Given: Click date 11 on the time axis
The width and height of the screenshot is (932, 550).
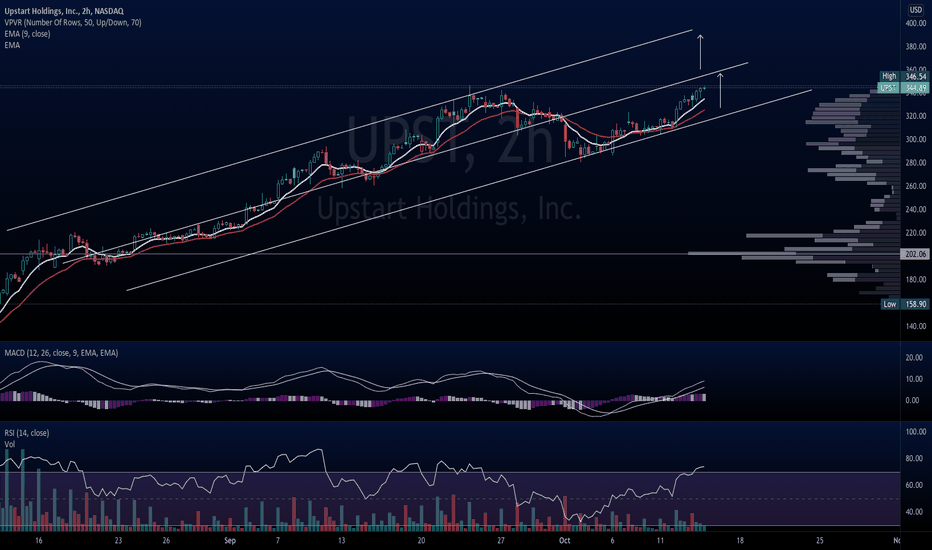Looking at the screenshot, I should pos(660,540).
